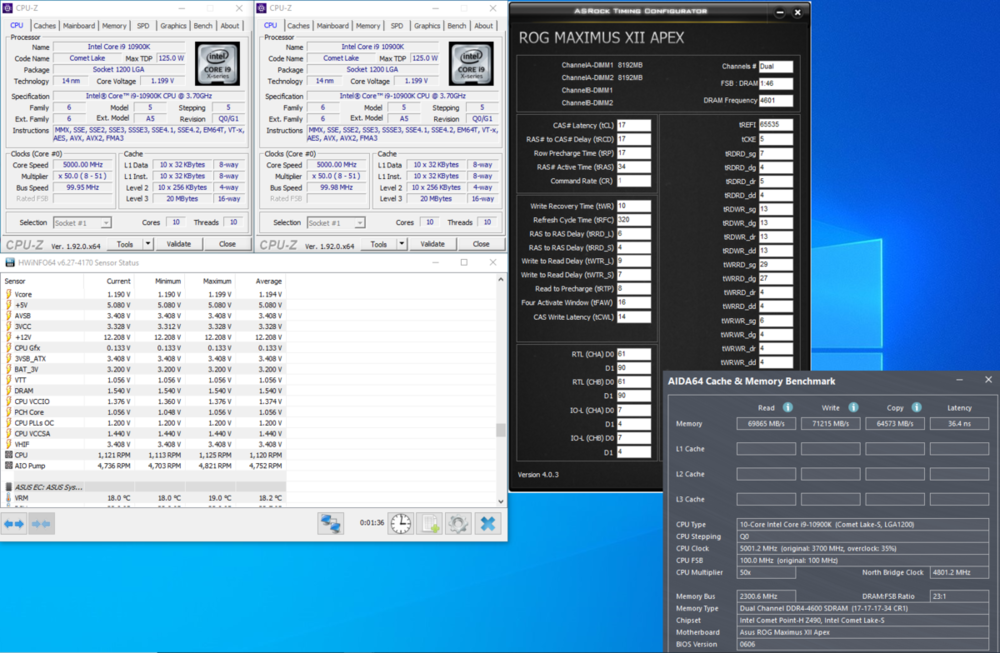Image resolution: width=1000 pixels, height=653 pixels.
Task: Click the CPU fan RPM row icon
Action: pos(8,455)
